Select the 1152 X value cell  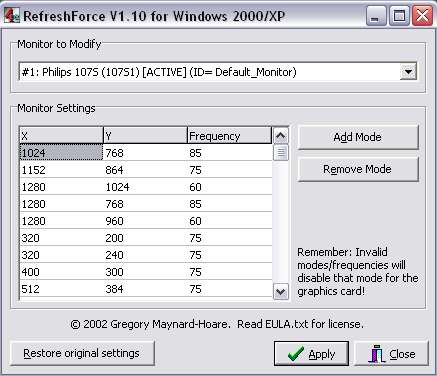click(x=61, y=170)
